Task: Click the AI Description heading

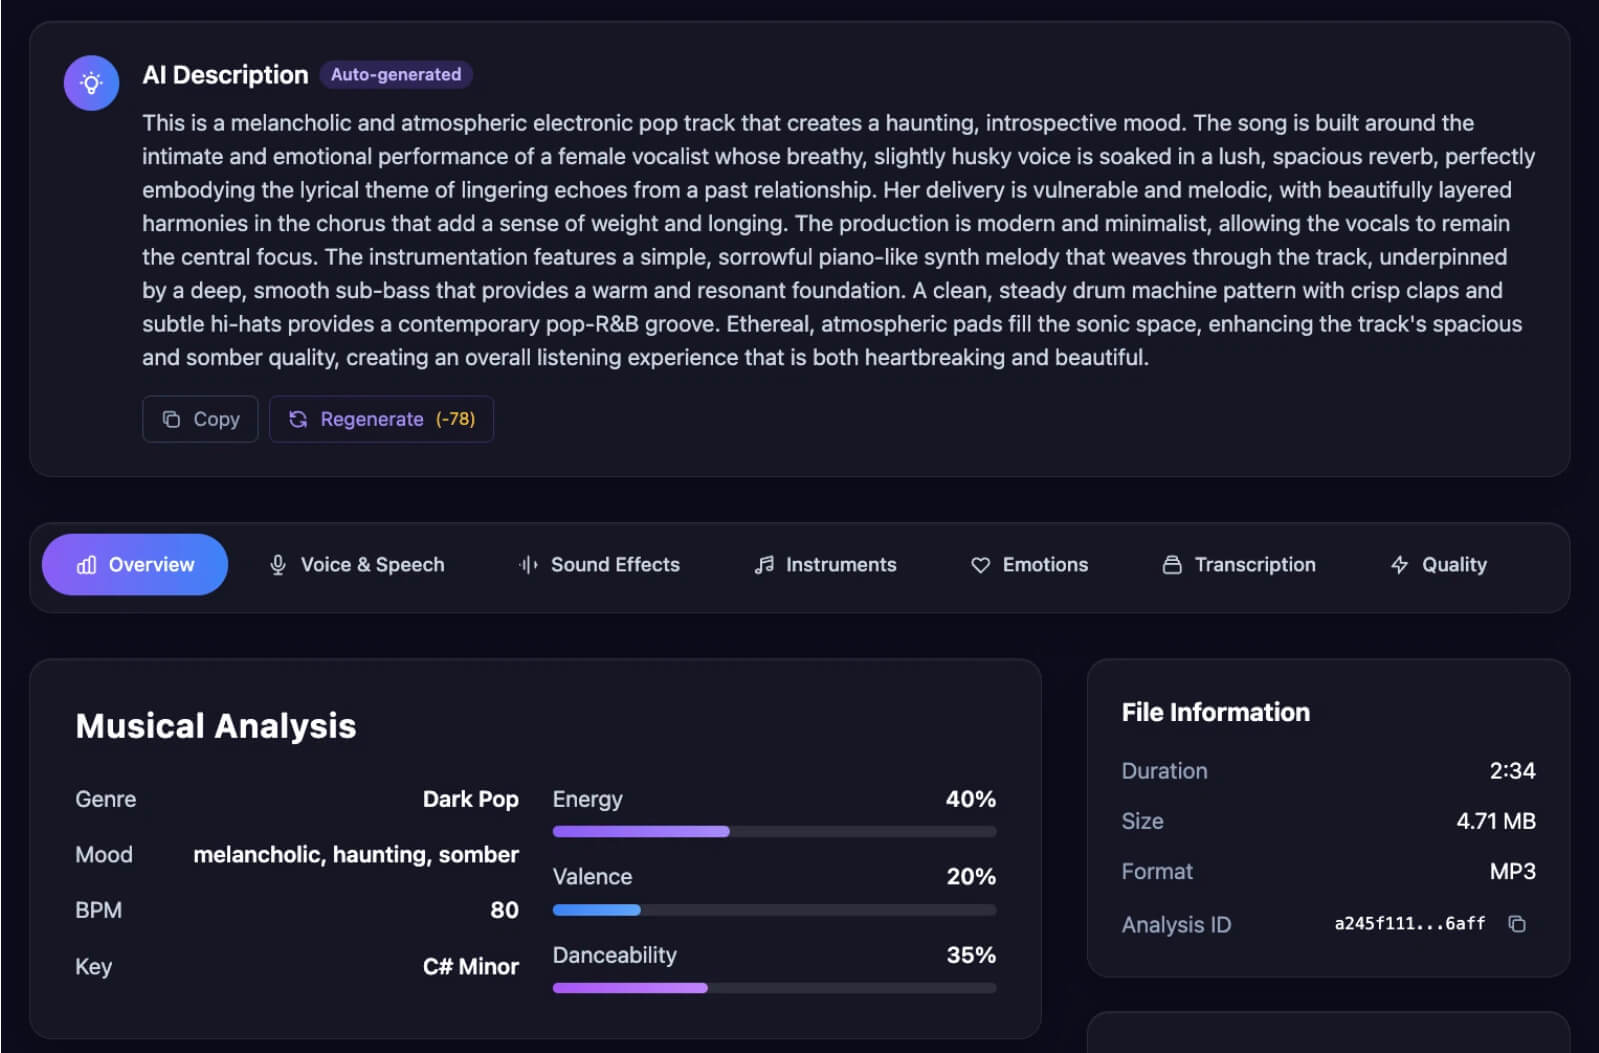Action: [x=225, y=75]
